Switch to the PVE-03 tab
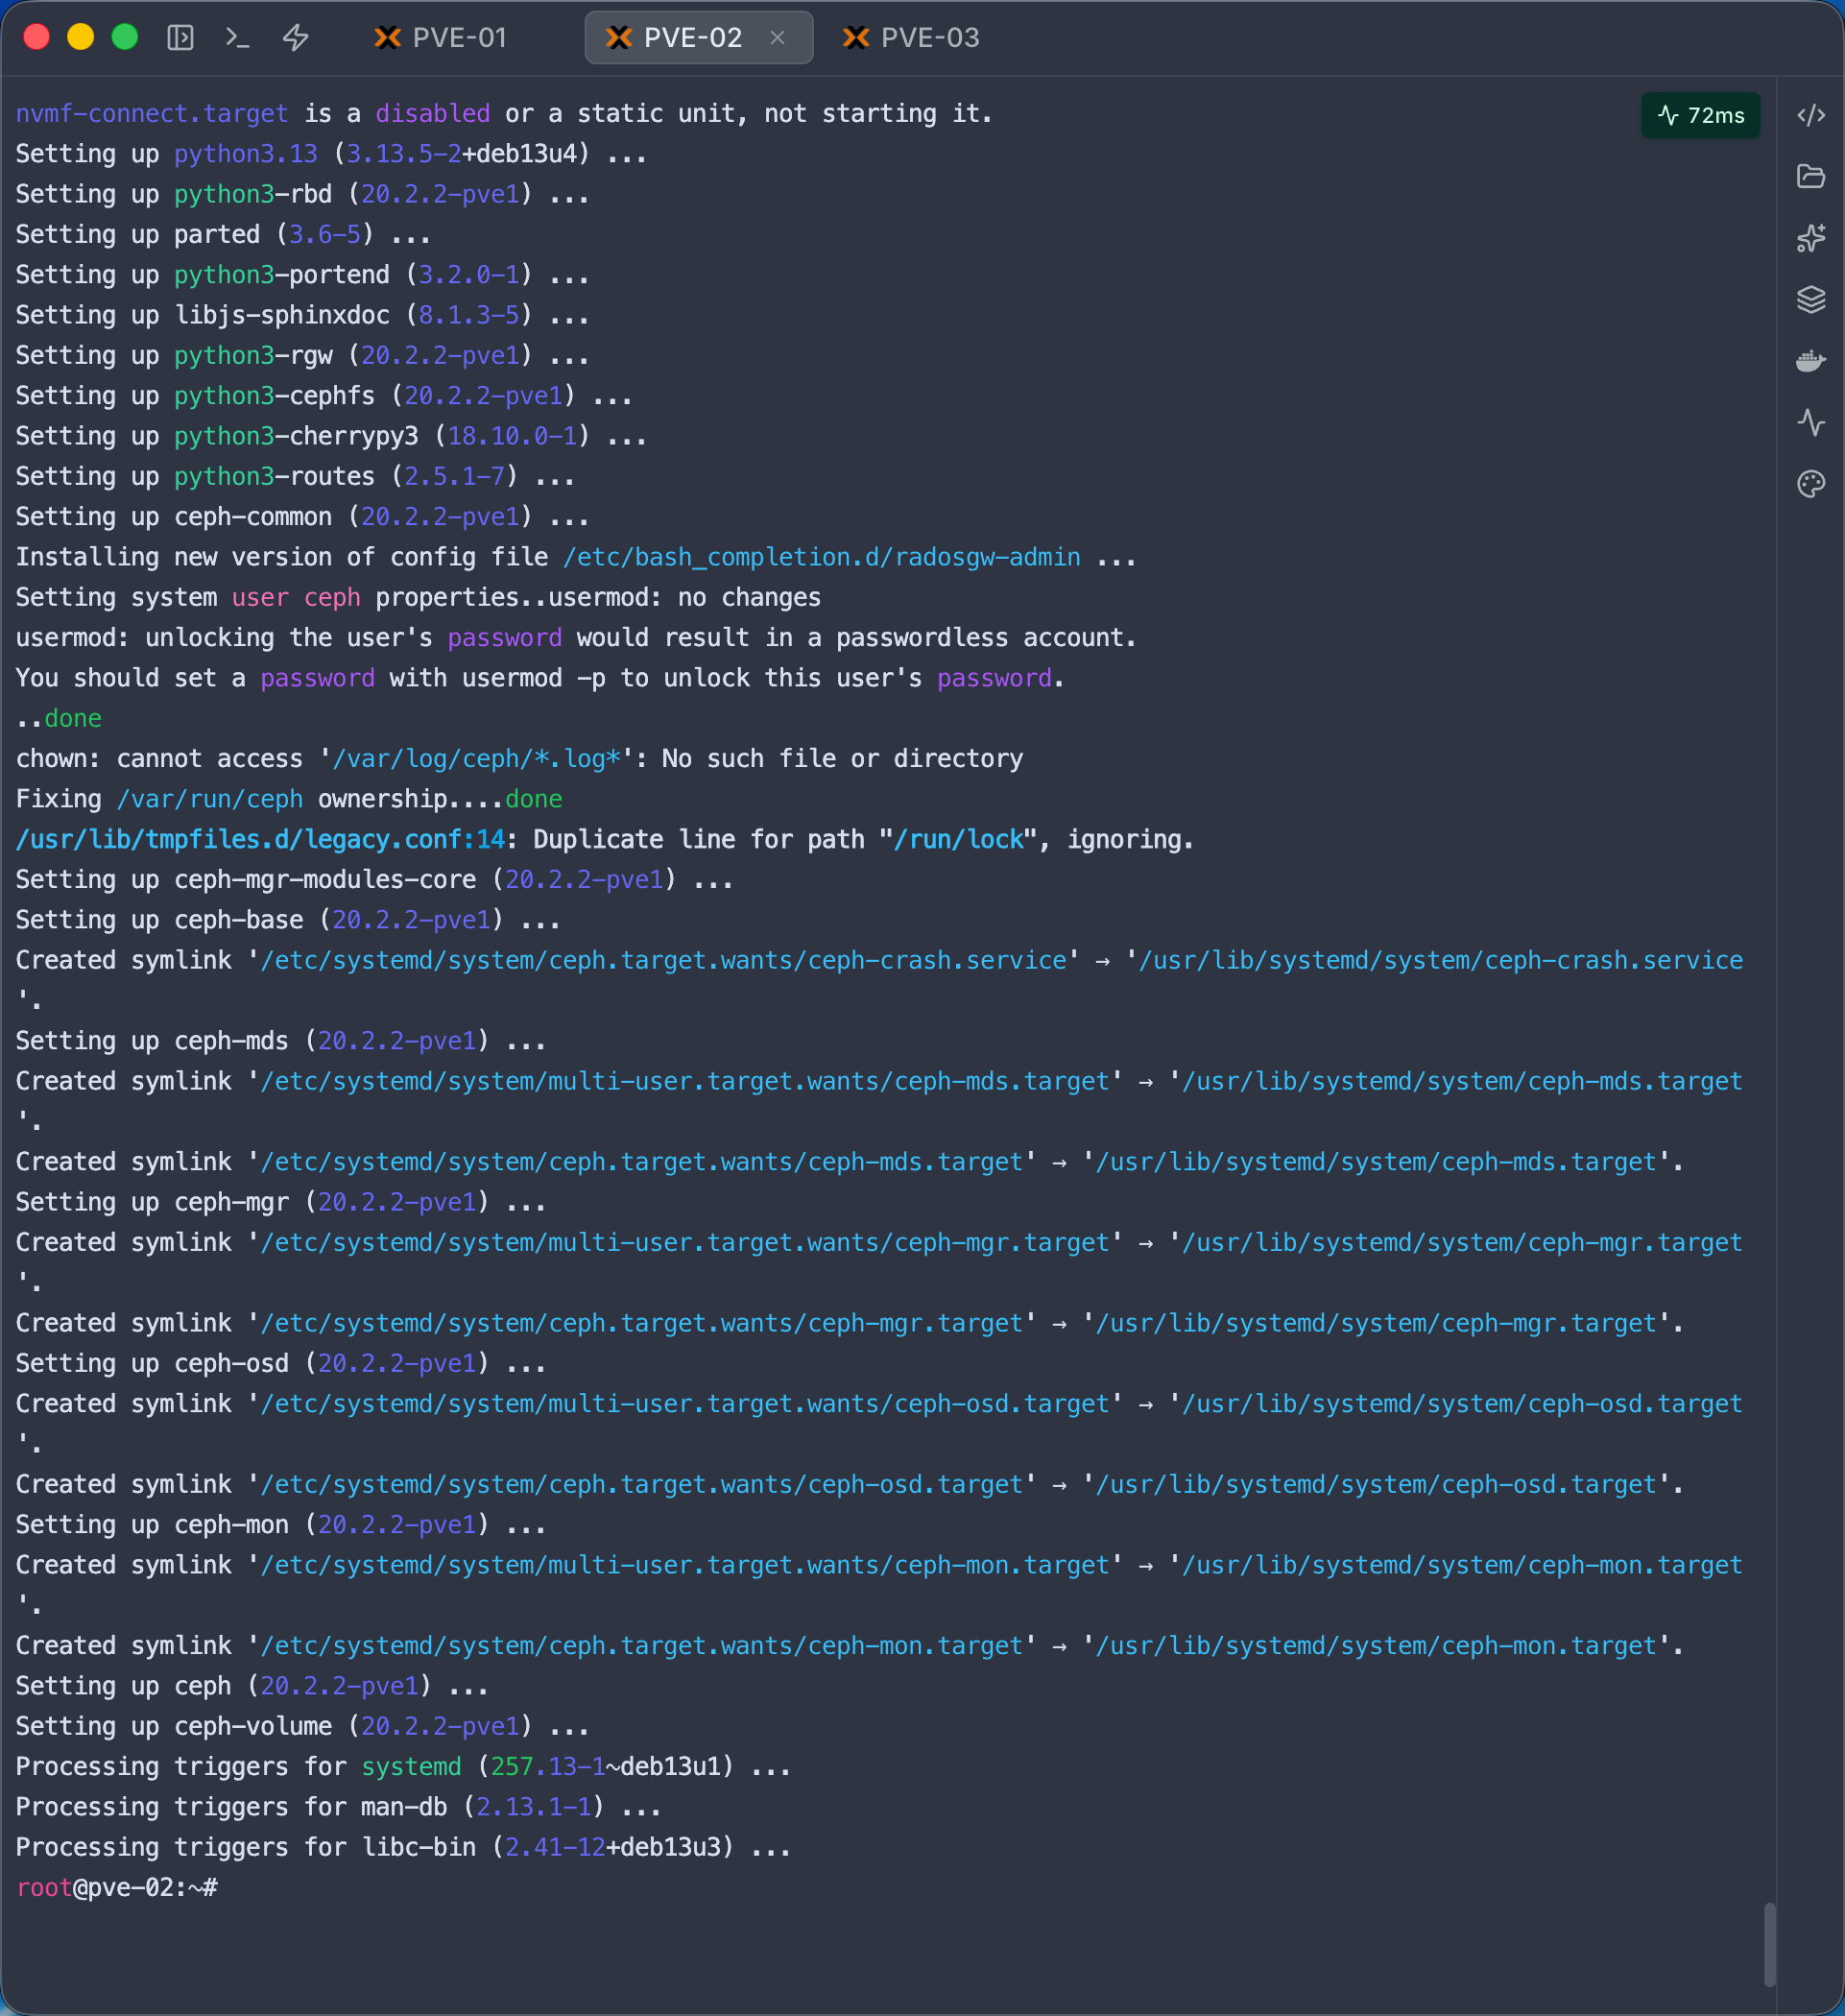This screenshot has width=1845, height=2016. pos(911,38)
